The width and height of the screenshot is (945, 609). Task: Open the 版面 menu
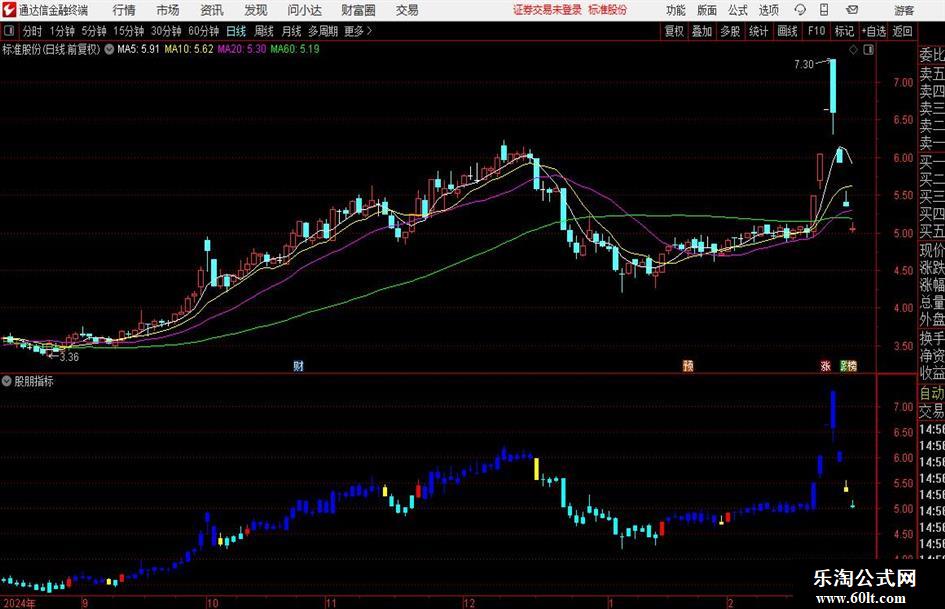(x=706, y=10)
